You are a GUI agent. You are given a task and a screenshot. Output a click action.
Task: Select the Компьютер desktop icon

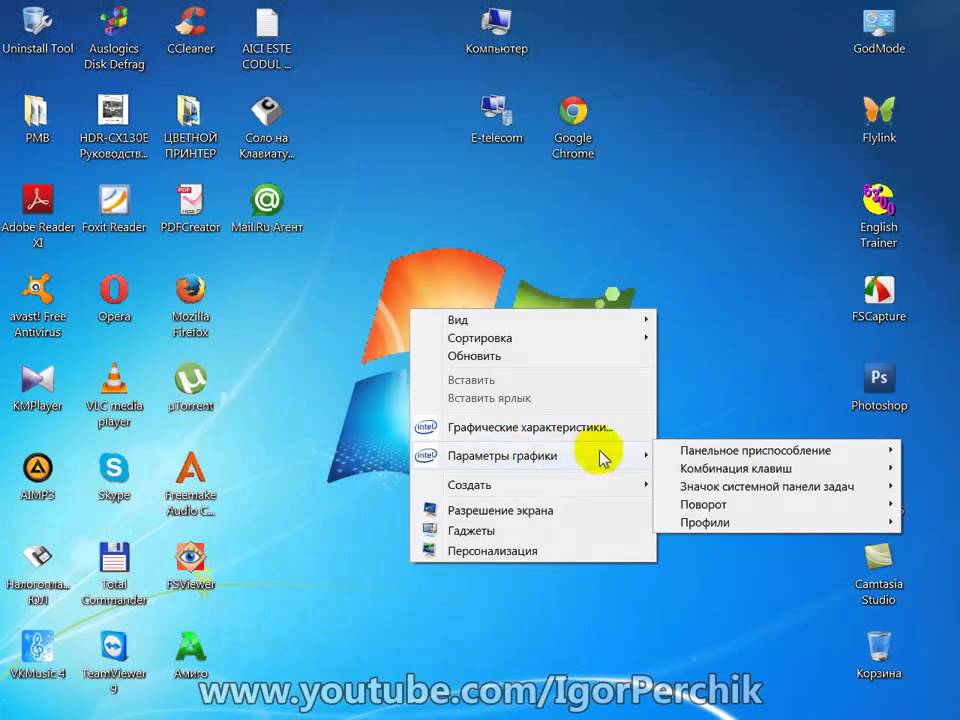click(496, 21)
